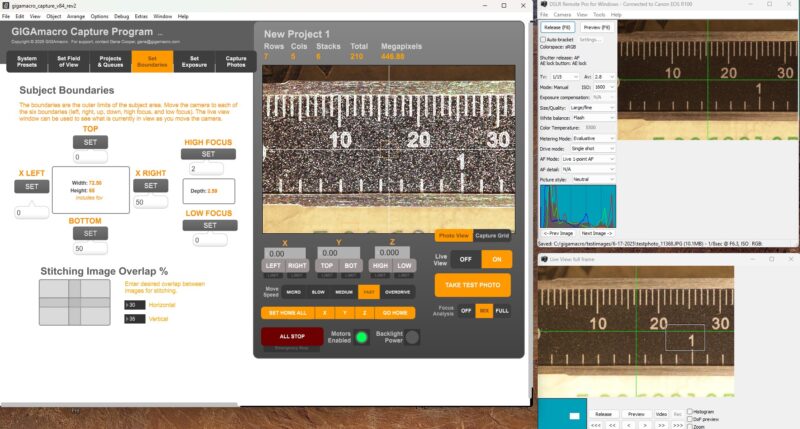Select MICRO move speed
The image size is (800, 429).
tap(293, 292)
